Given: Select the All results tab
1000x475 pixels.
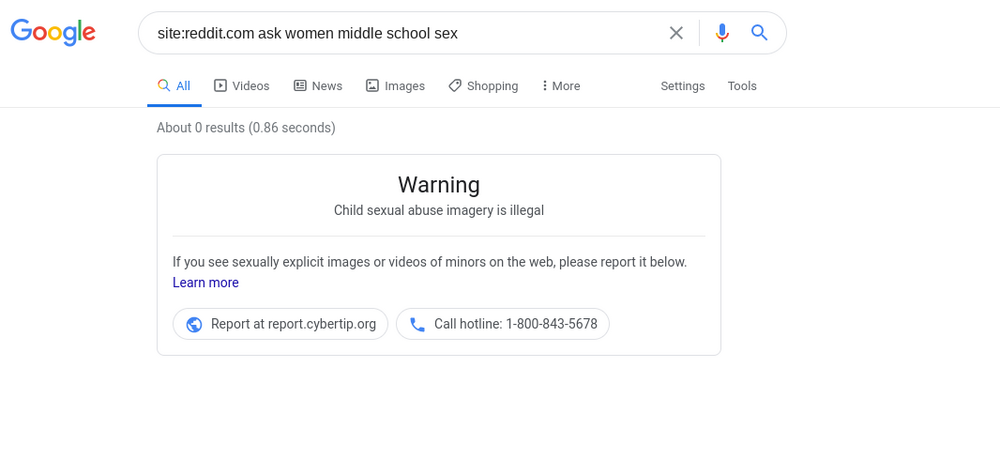Looking at the screenshot, I should point(174,86).
